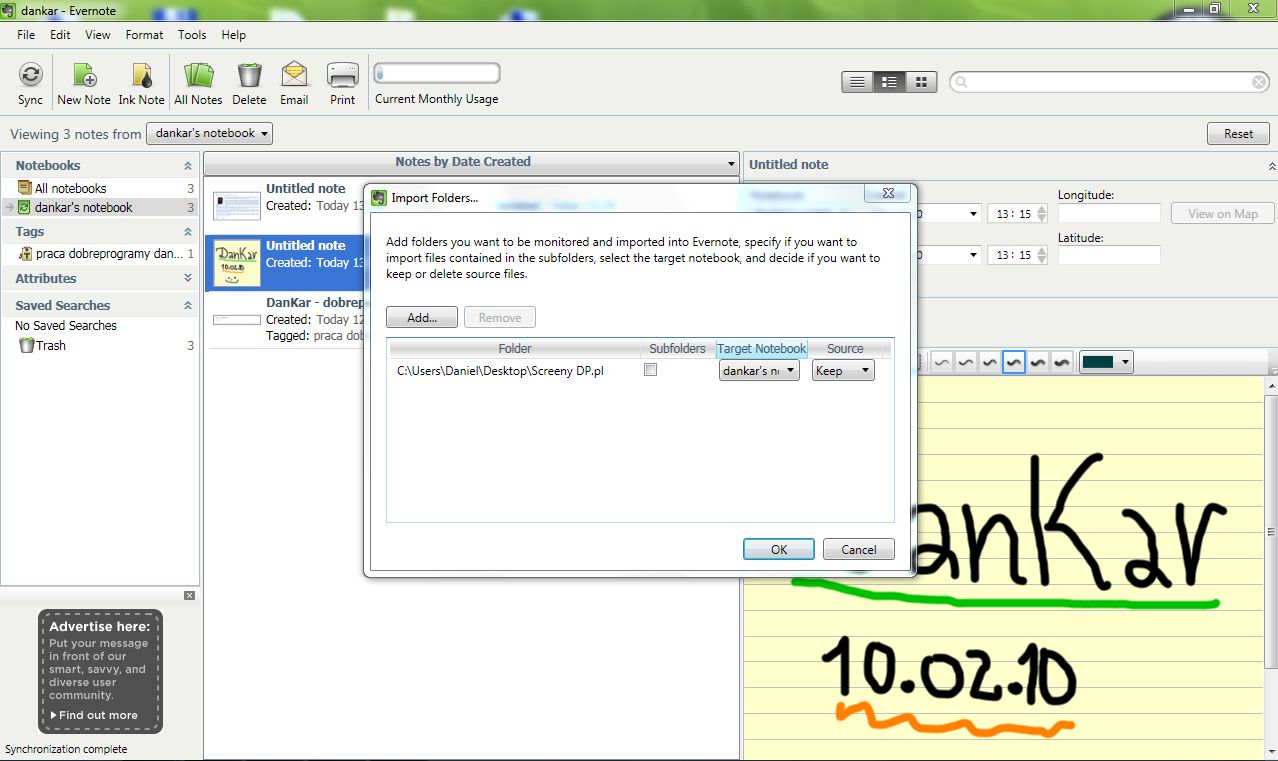Enable Subfolders for Screeny DP.pl folder

coord(651,369)
